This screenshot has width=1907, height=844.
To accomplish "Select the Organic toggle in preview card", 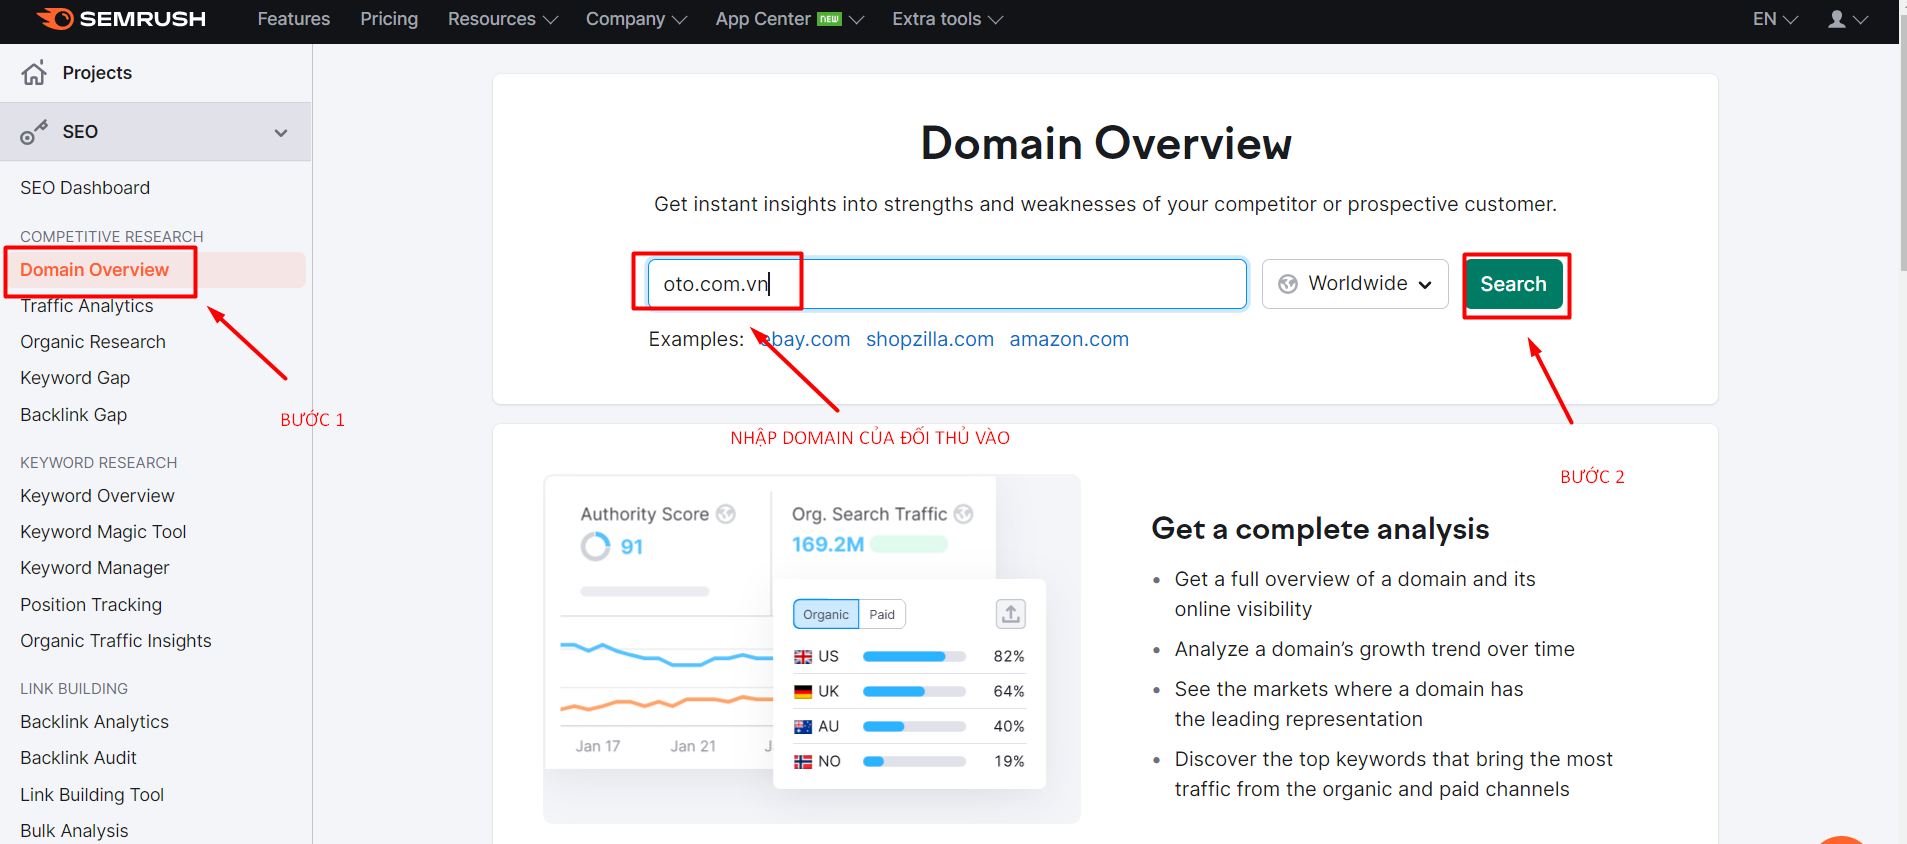I will pos(826,614).
